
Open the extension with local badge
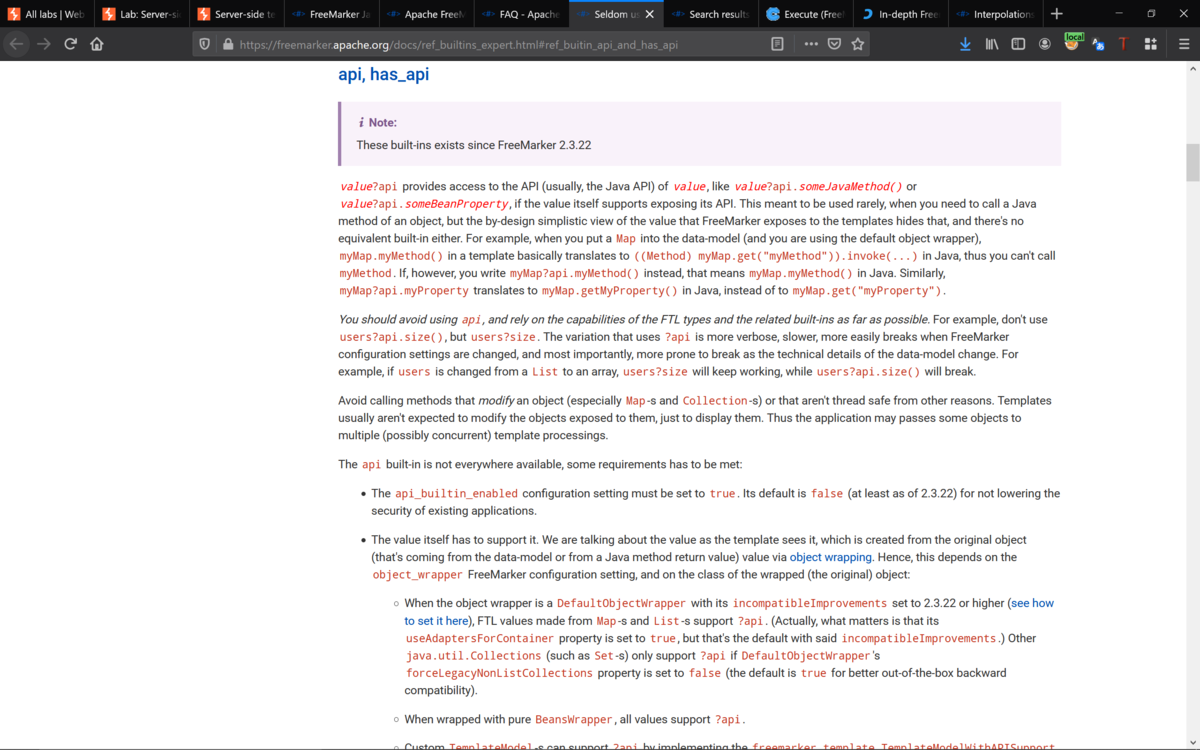1072,43
